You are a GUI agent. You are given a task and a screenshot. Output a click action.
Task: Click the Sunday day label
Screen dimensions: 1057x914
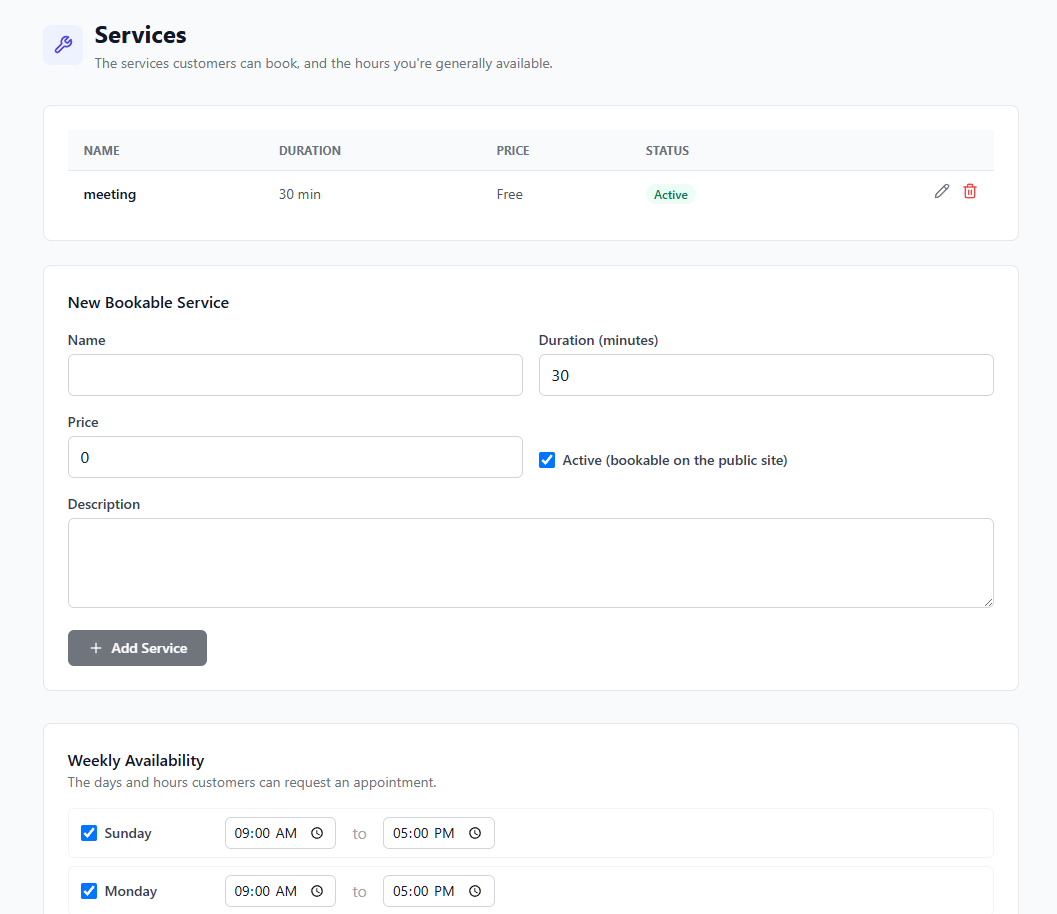point(128,833)
